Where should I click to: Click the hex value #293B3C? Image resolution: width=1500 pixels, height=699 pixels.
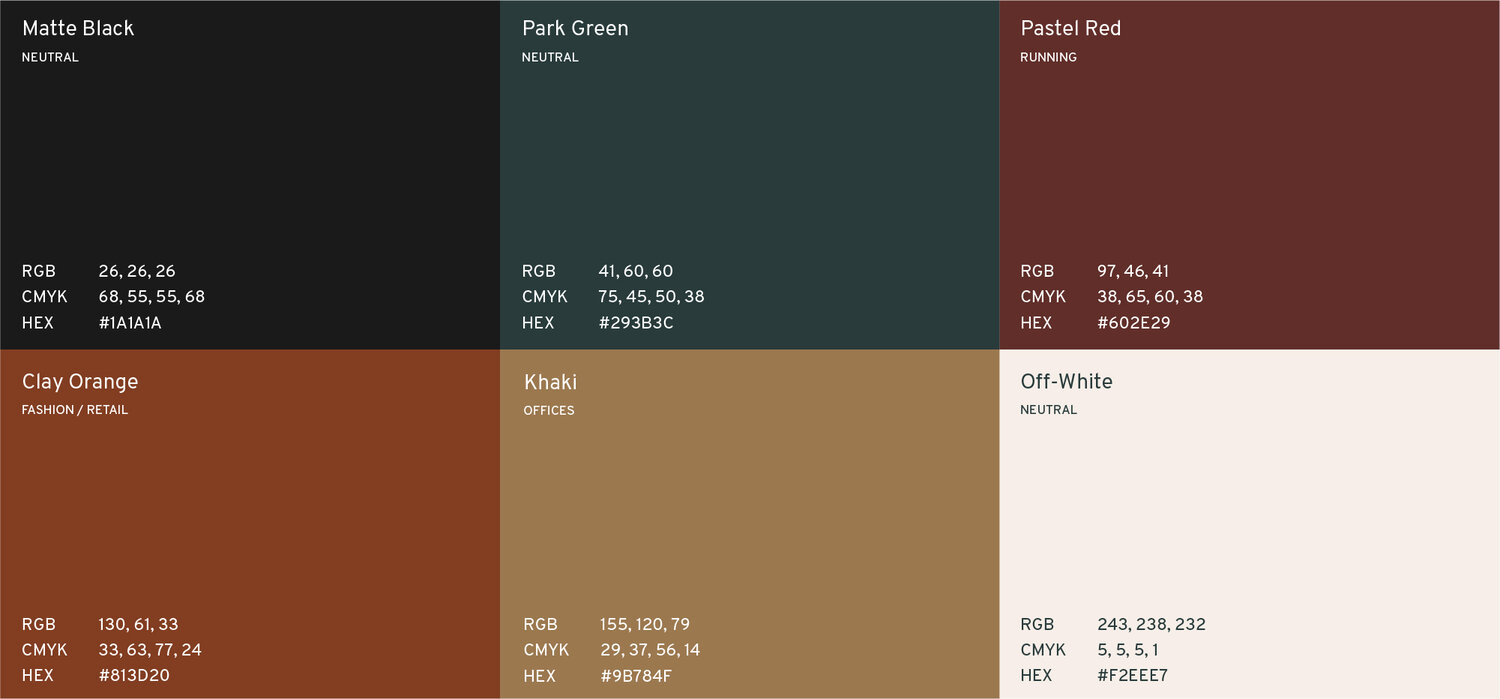coord(635,322)
